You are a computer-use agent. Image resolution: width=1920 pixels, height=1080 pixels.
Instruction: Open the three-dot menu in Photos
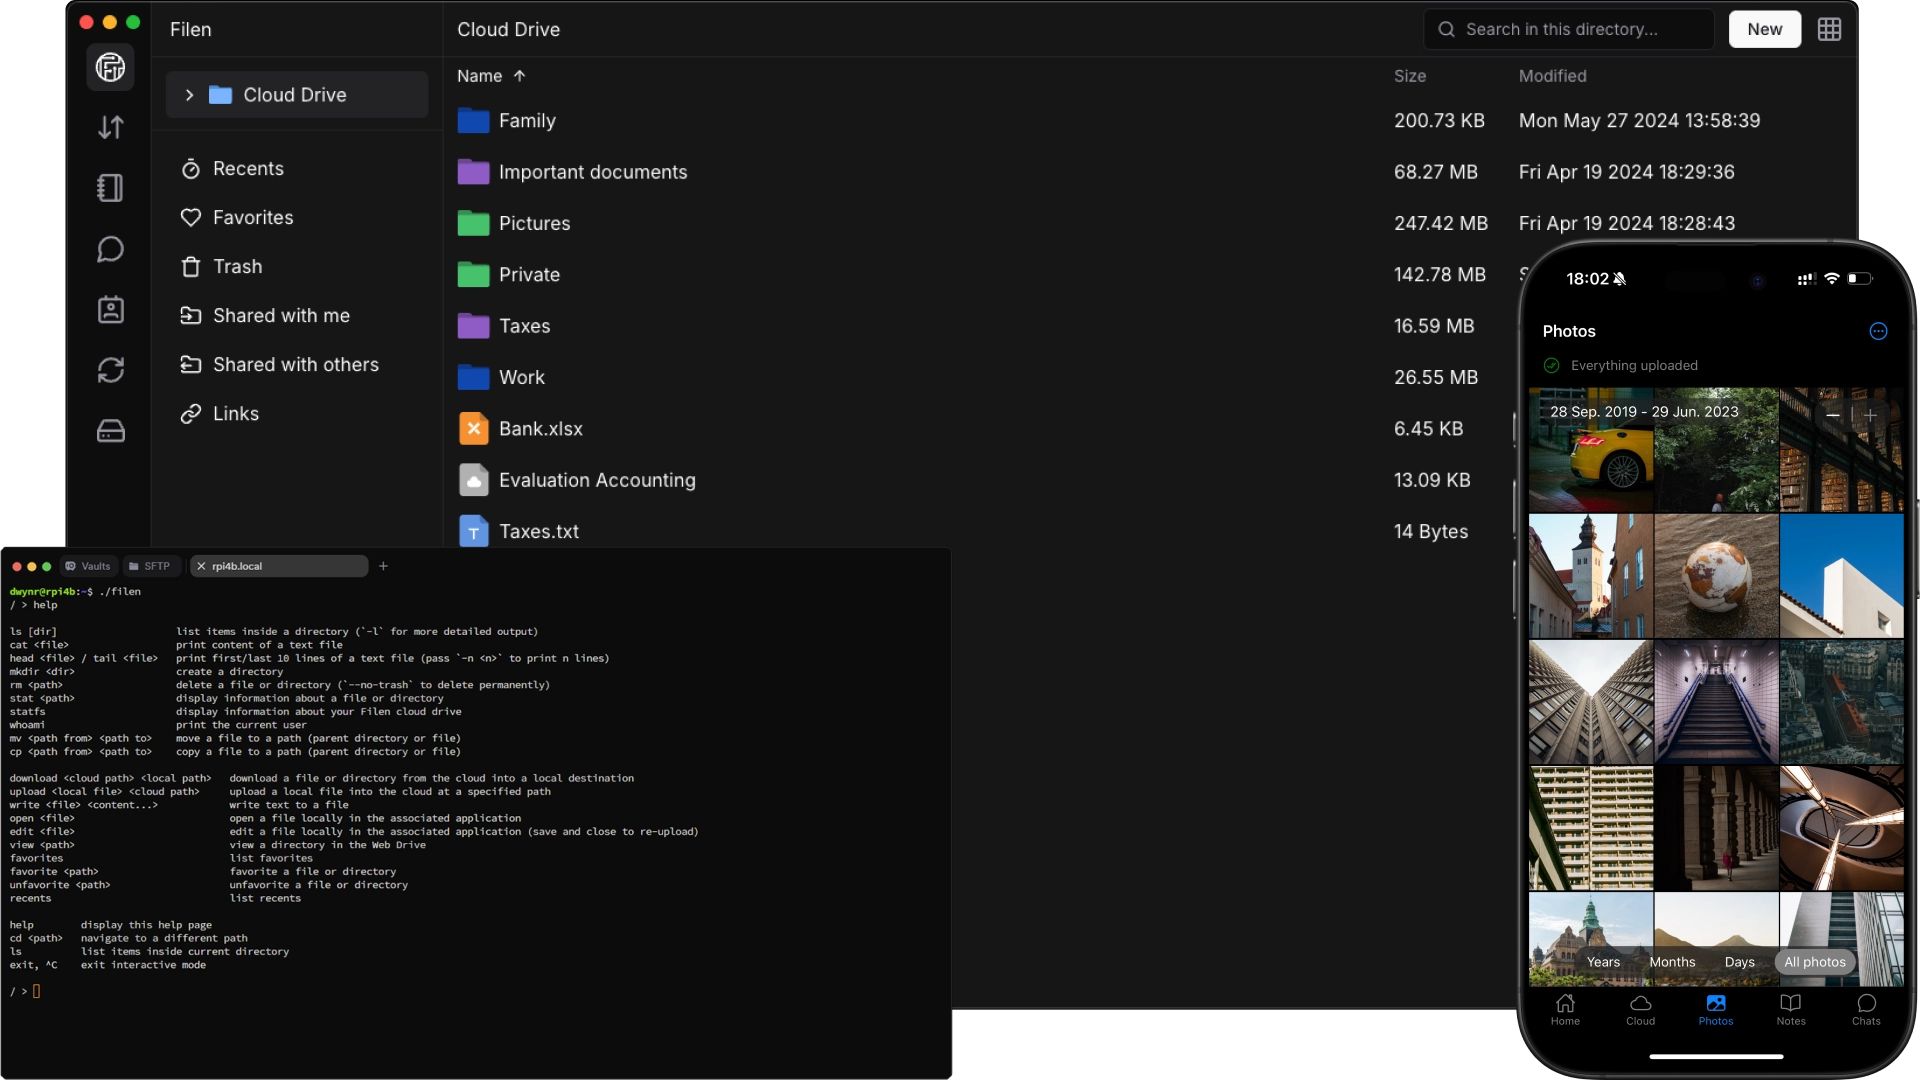pos(1878,331)
